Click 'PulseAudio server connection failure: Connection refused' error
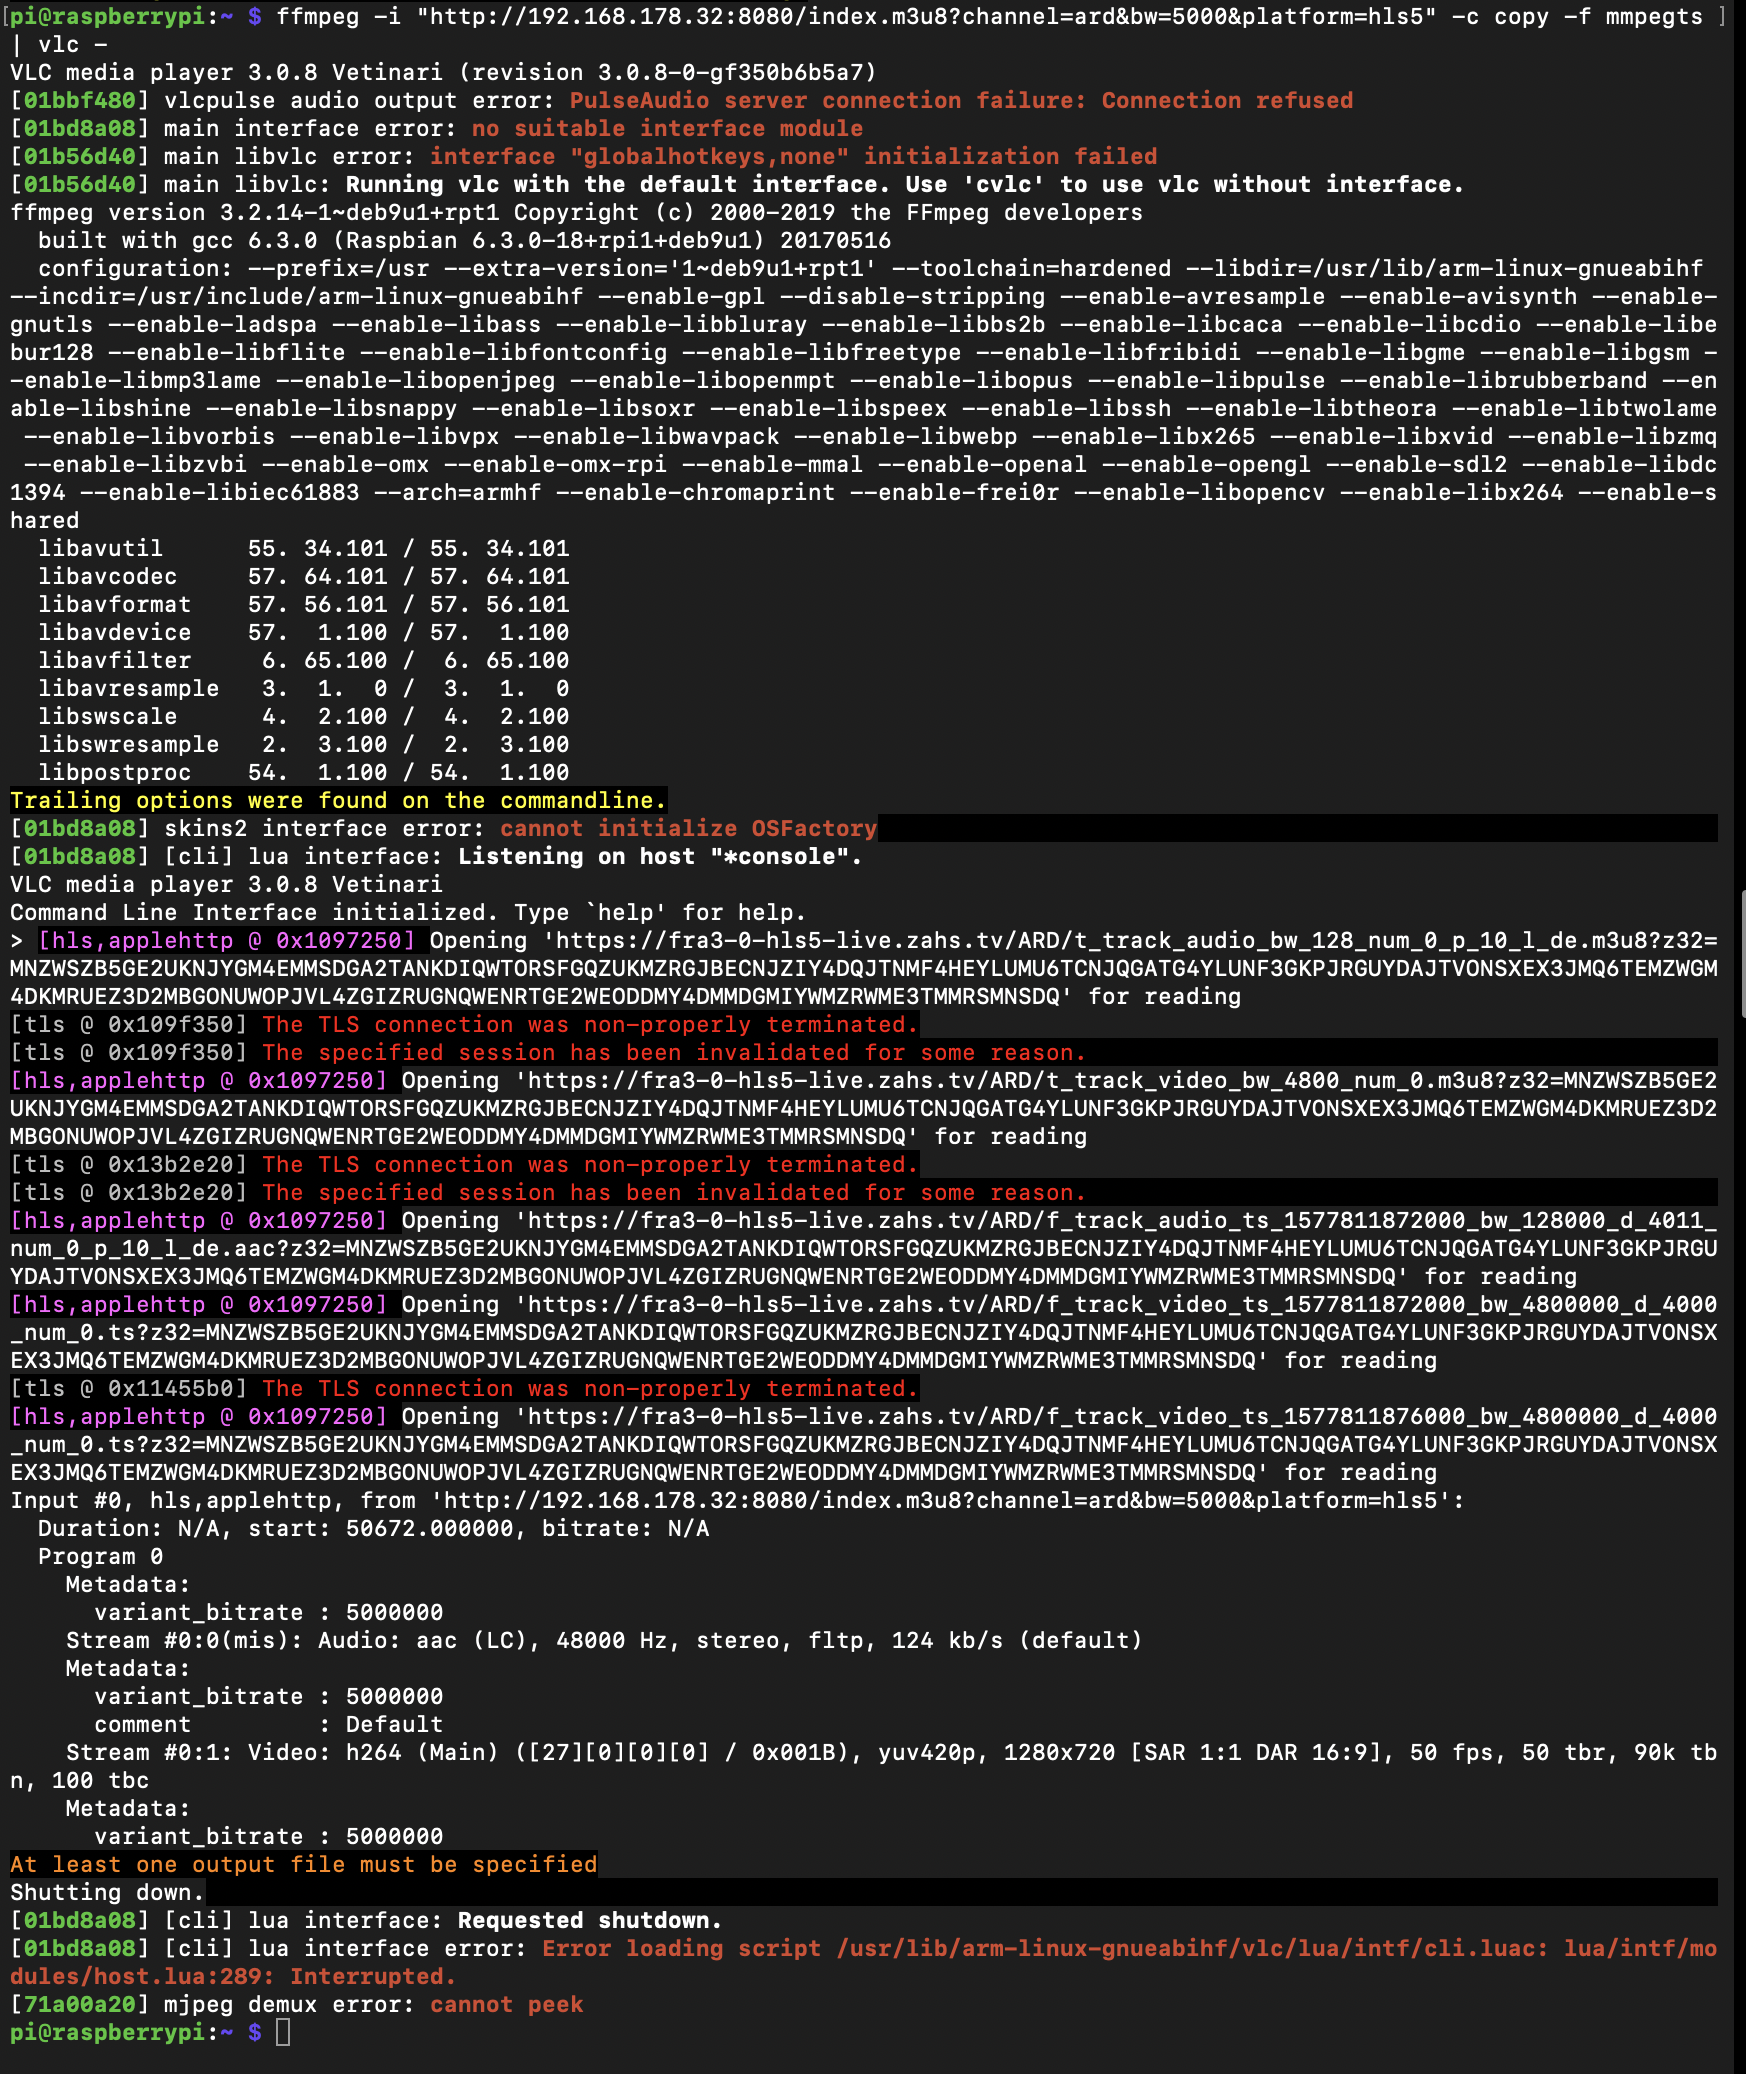The height and width of the screenshot is (2074, 1746). (x=961, y=100)
